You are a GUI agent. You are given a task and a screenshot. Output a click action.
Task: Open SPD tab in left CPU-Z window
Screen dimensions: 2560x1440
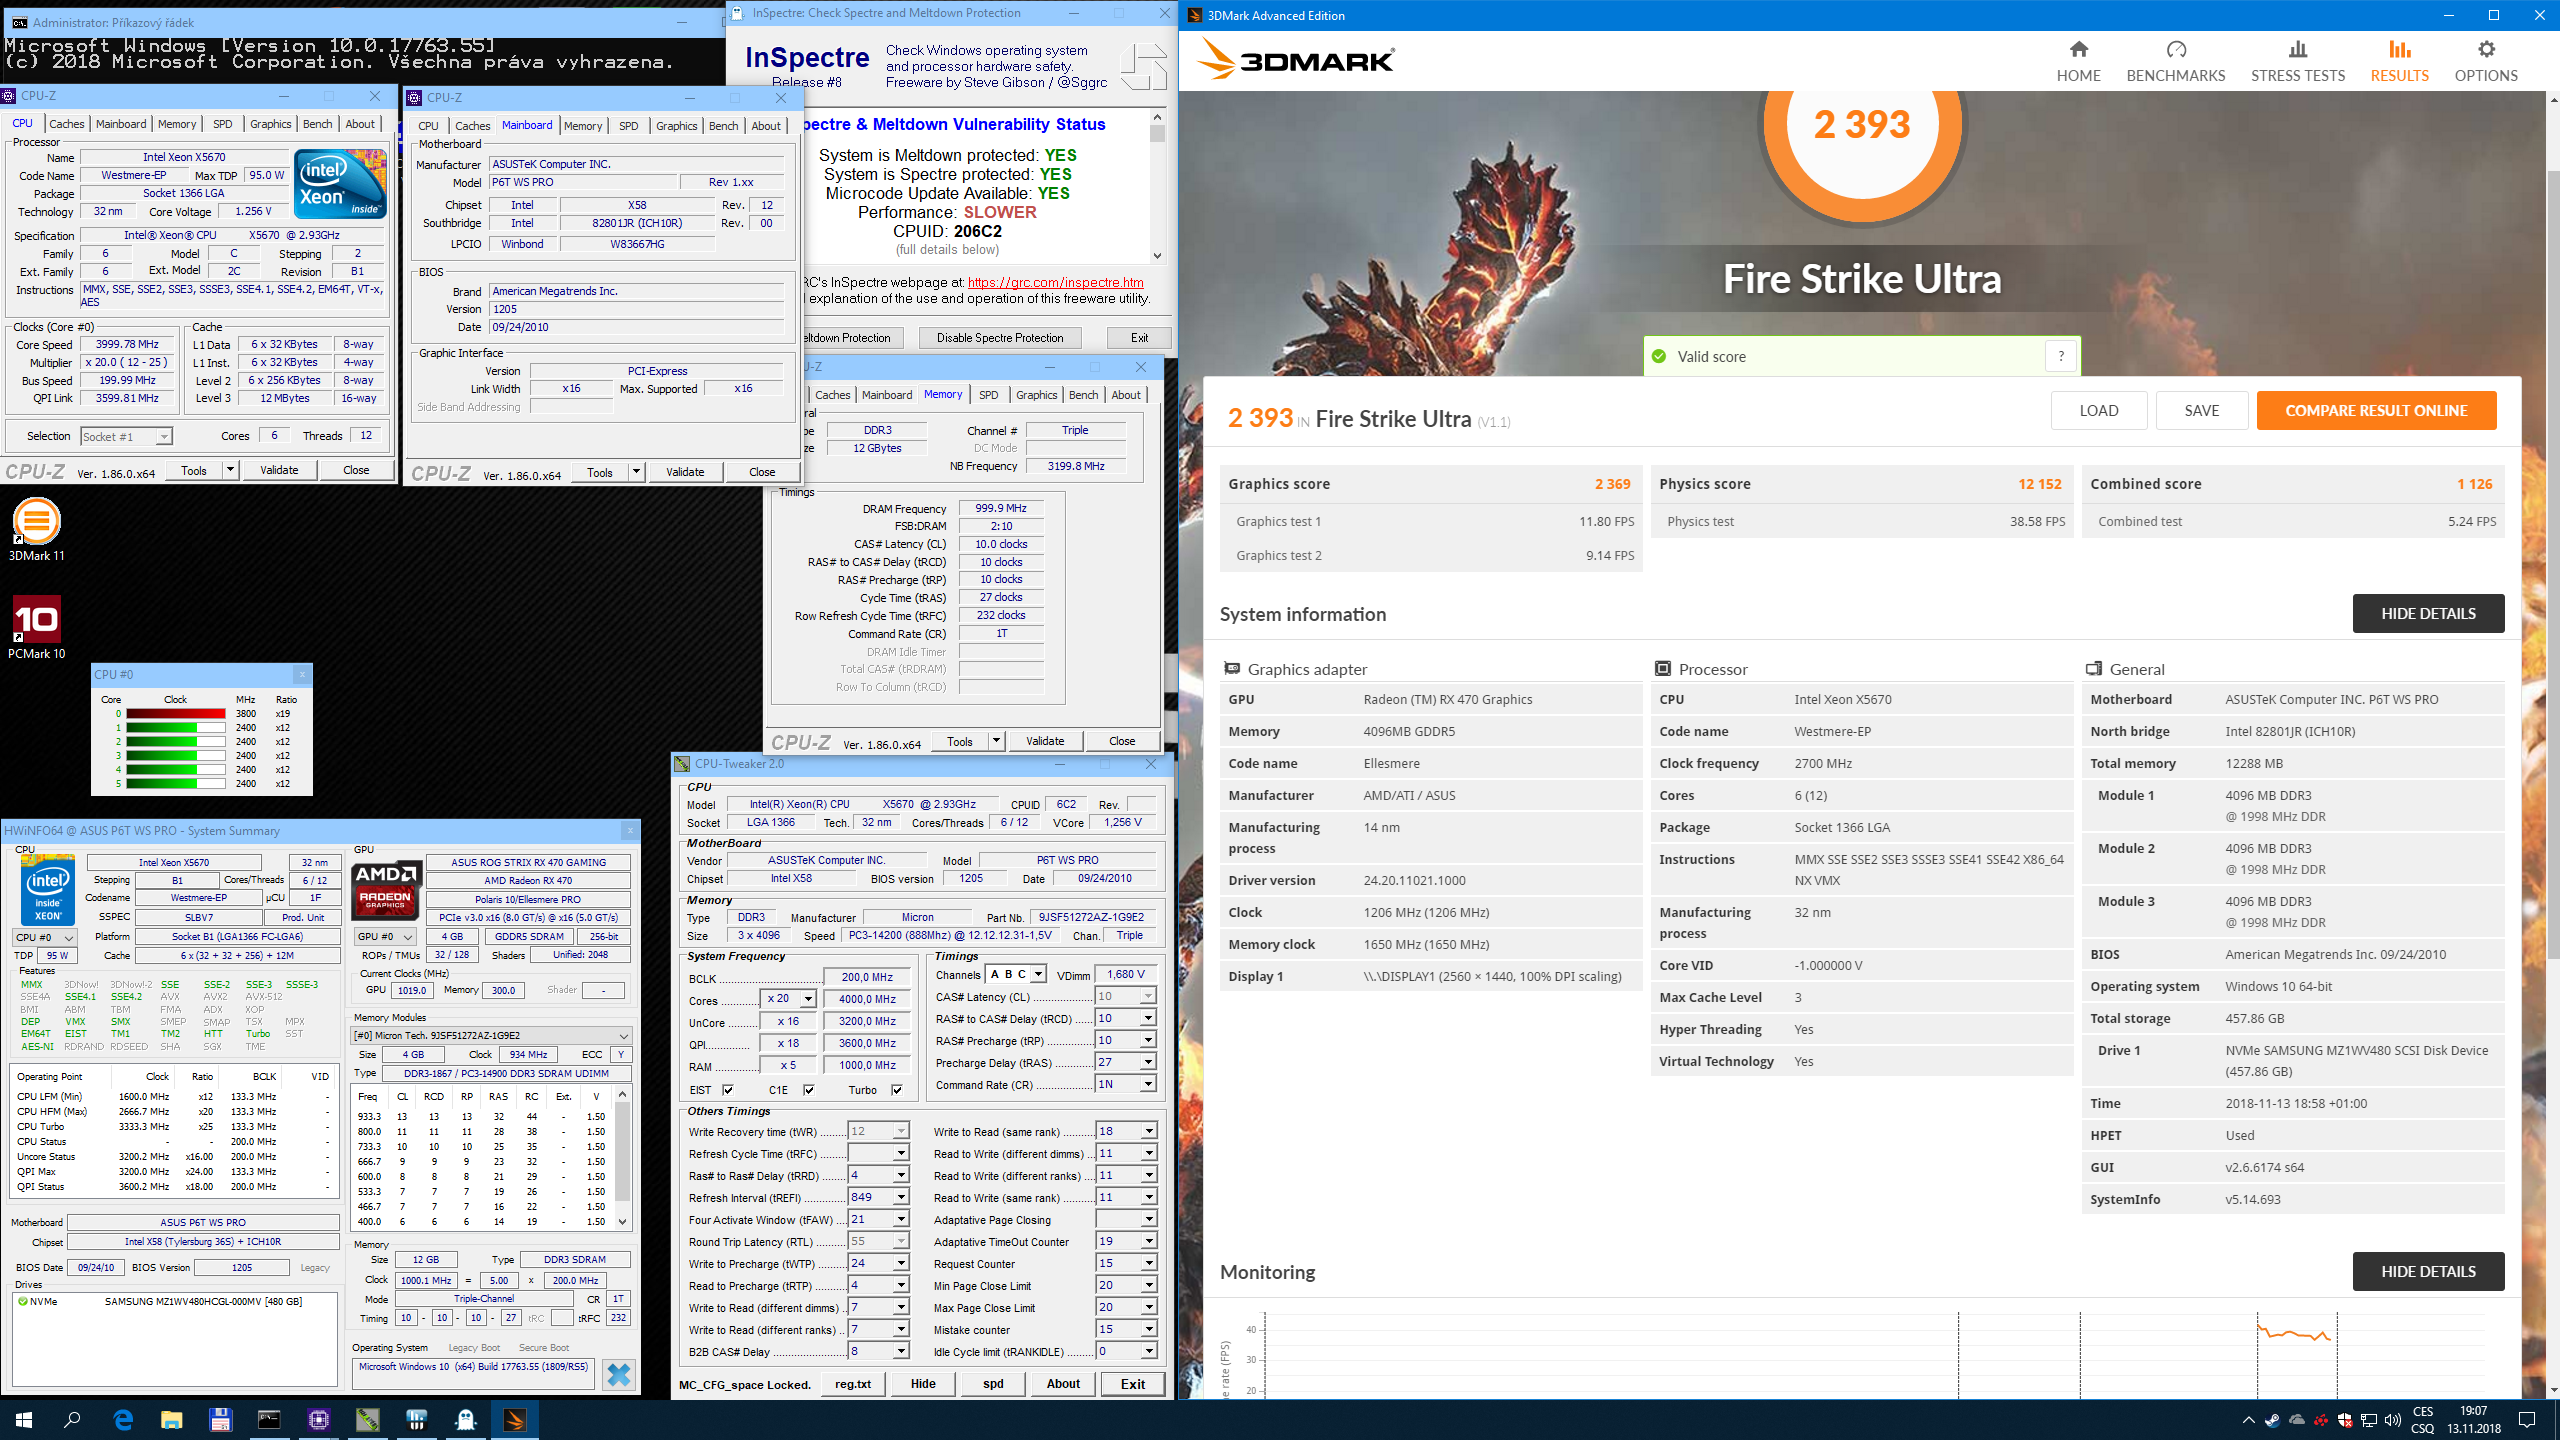pos(223,124)
